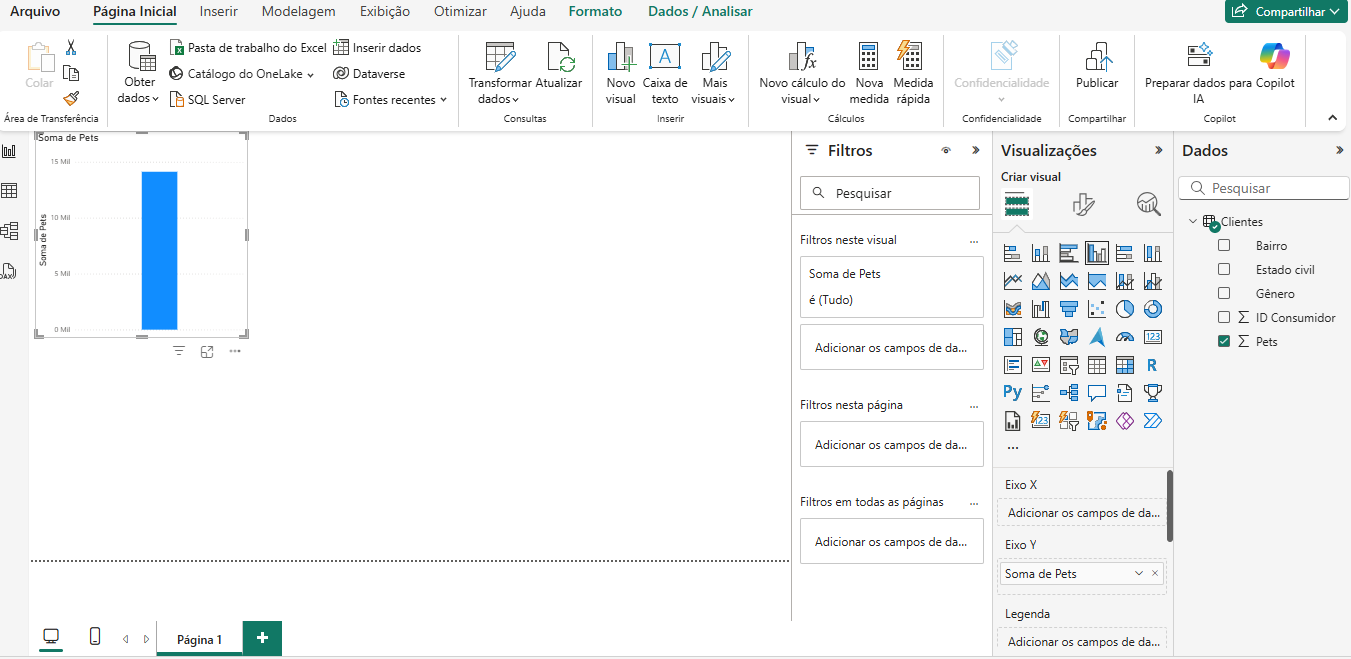Image resolution: width=1351 pixels, height=659 pixels.
Task: Open the Soma de Pets field dropdown chevron
Action: pyautogui.click(x=1139, y=574)
